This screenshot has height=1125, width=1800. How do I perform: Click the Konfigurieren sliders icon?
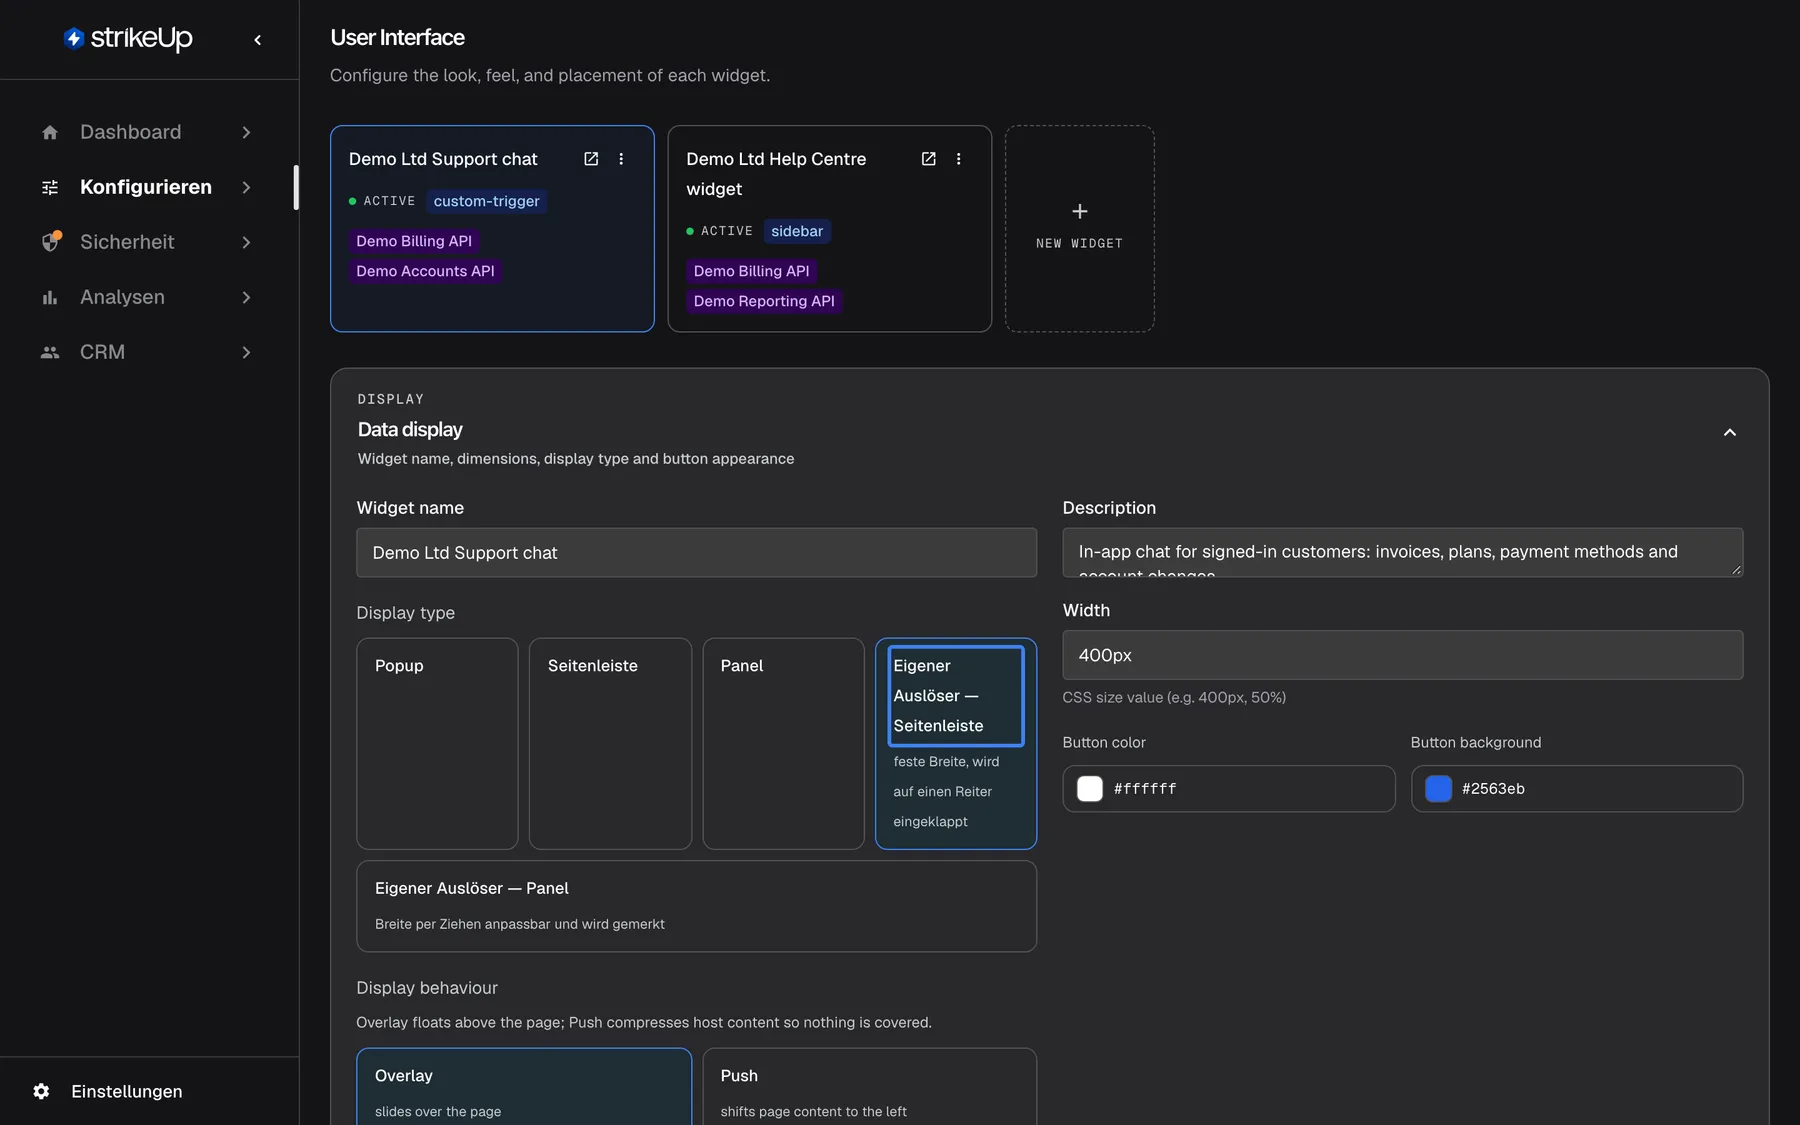(50, 187)
